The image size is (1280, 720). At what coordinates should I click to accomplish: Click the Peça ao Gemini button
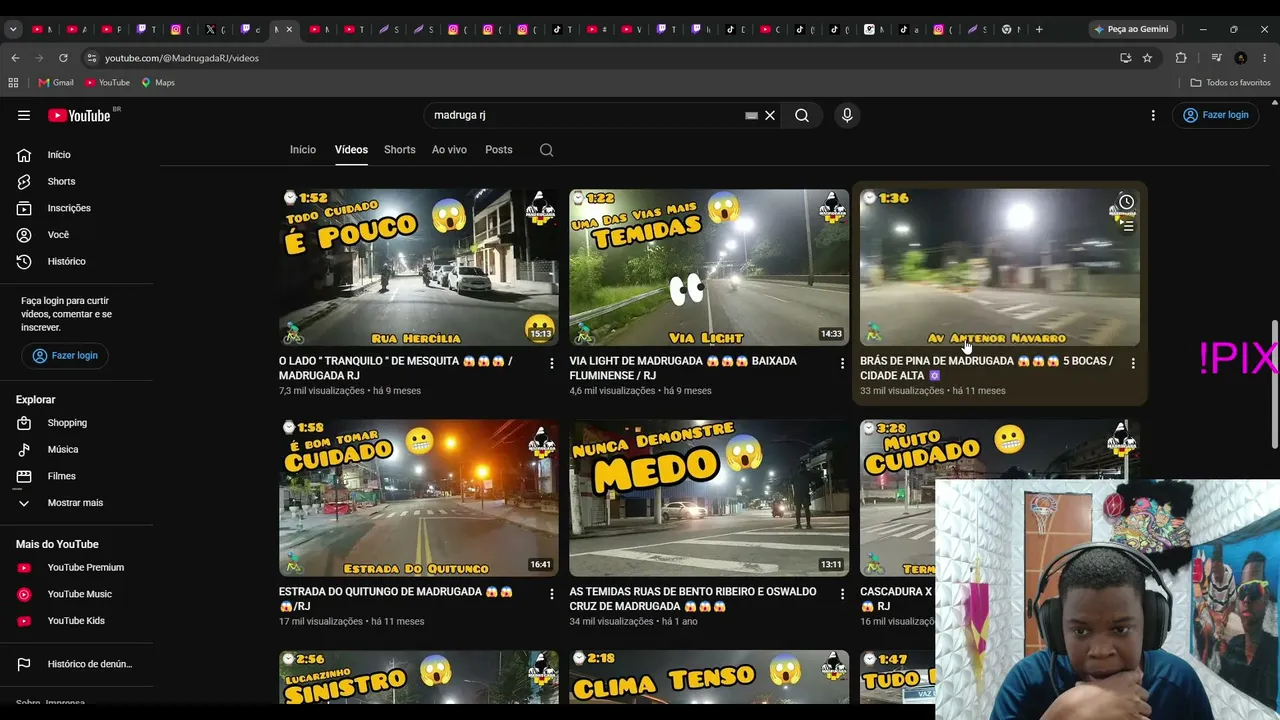click(1132, 30)
